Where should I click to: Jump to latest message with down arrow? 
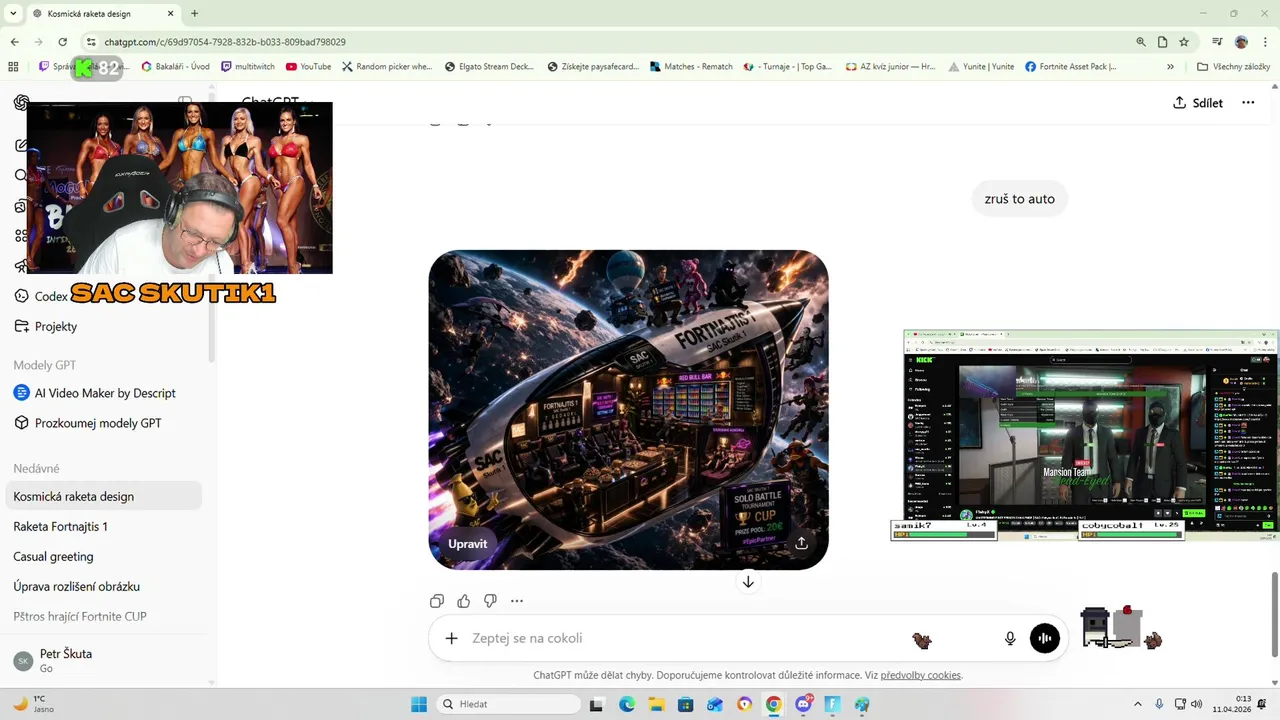point(748,581)
